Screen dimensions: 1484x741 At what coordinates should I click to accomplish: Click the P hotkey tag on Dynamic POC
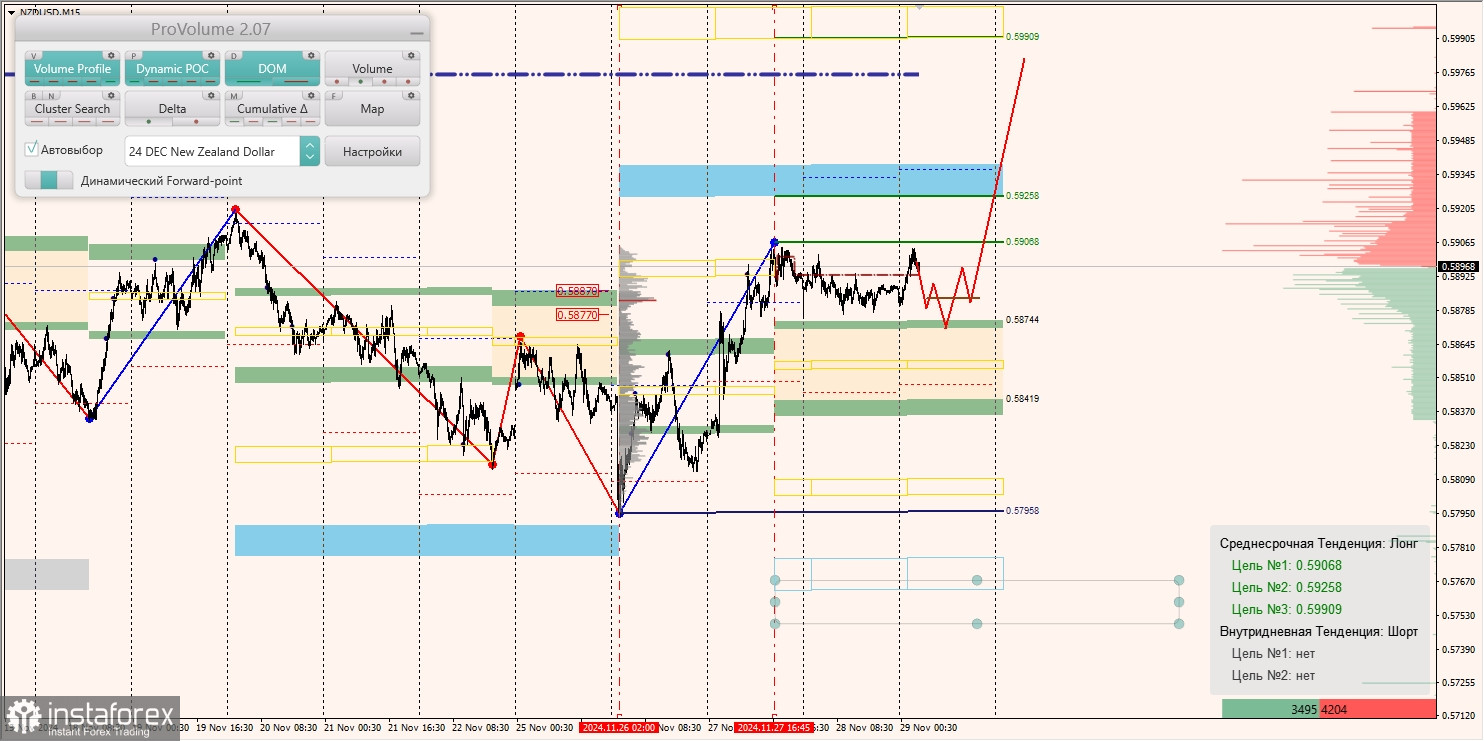[x=134, y=56]
